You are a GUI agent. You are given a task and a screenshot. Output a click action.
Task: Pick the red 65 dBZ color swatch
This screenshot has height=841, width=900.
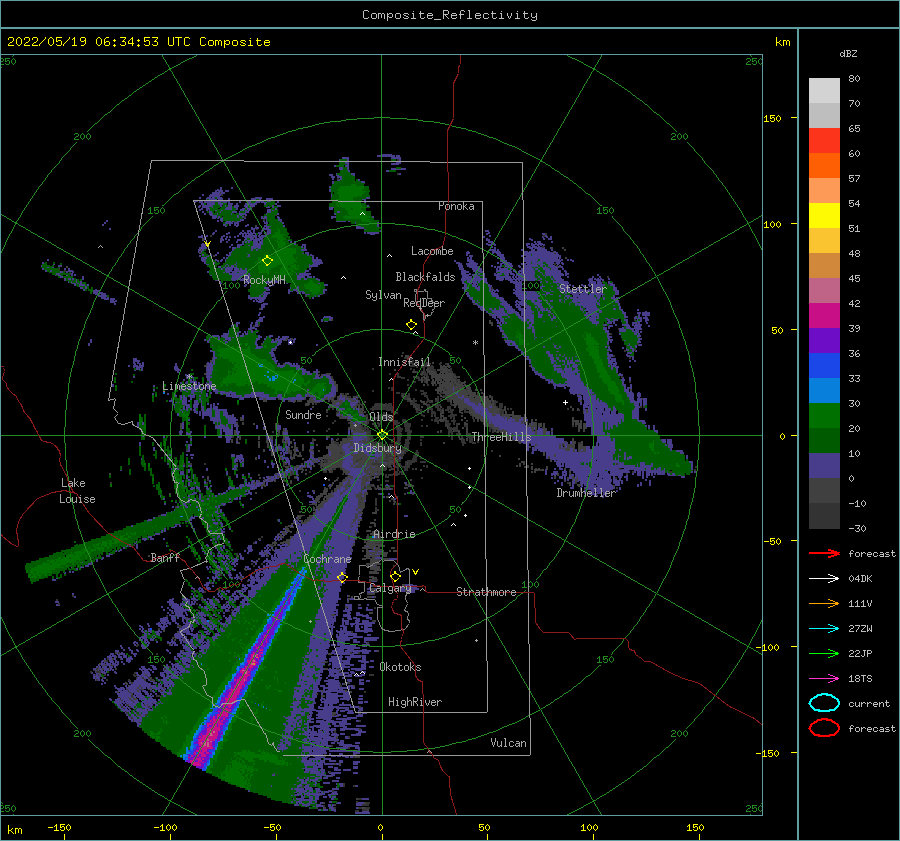[x=824, y=140]
